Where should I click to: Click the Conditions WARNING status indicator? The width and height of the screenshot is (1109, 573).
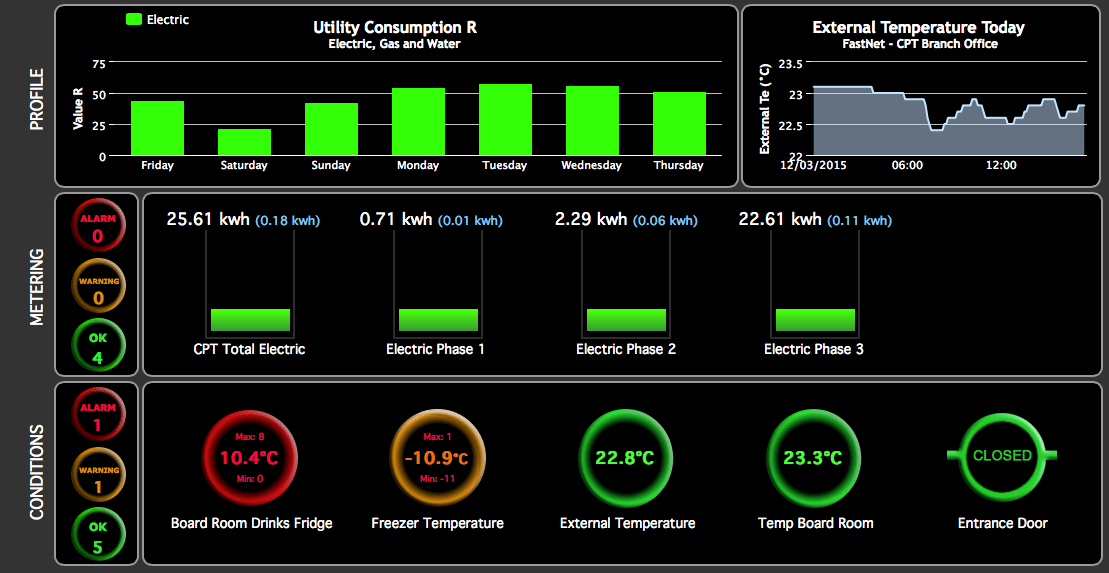pyautogui.click(x=98, y=477)
